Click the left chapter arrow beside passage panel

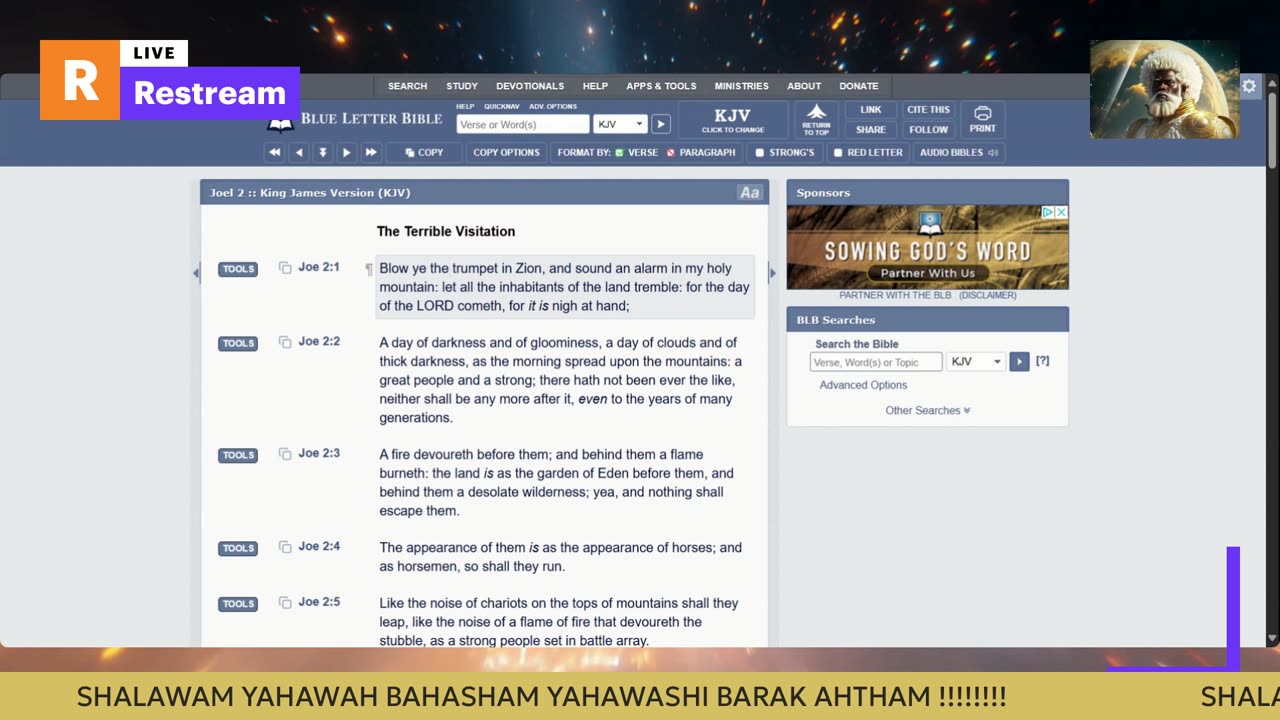pyautogui.click(x=196, y=273)
